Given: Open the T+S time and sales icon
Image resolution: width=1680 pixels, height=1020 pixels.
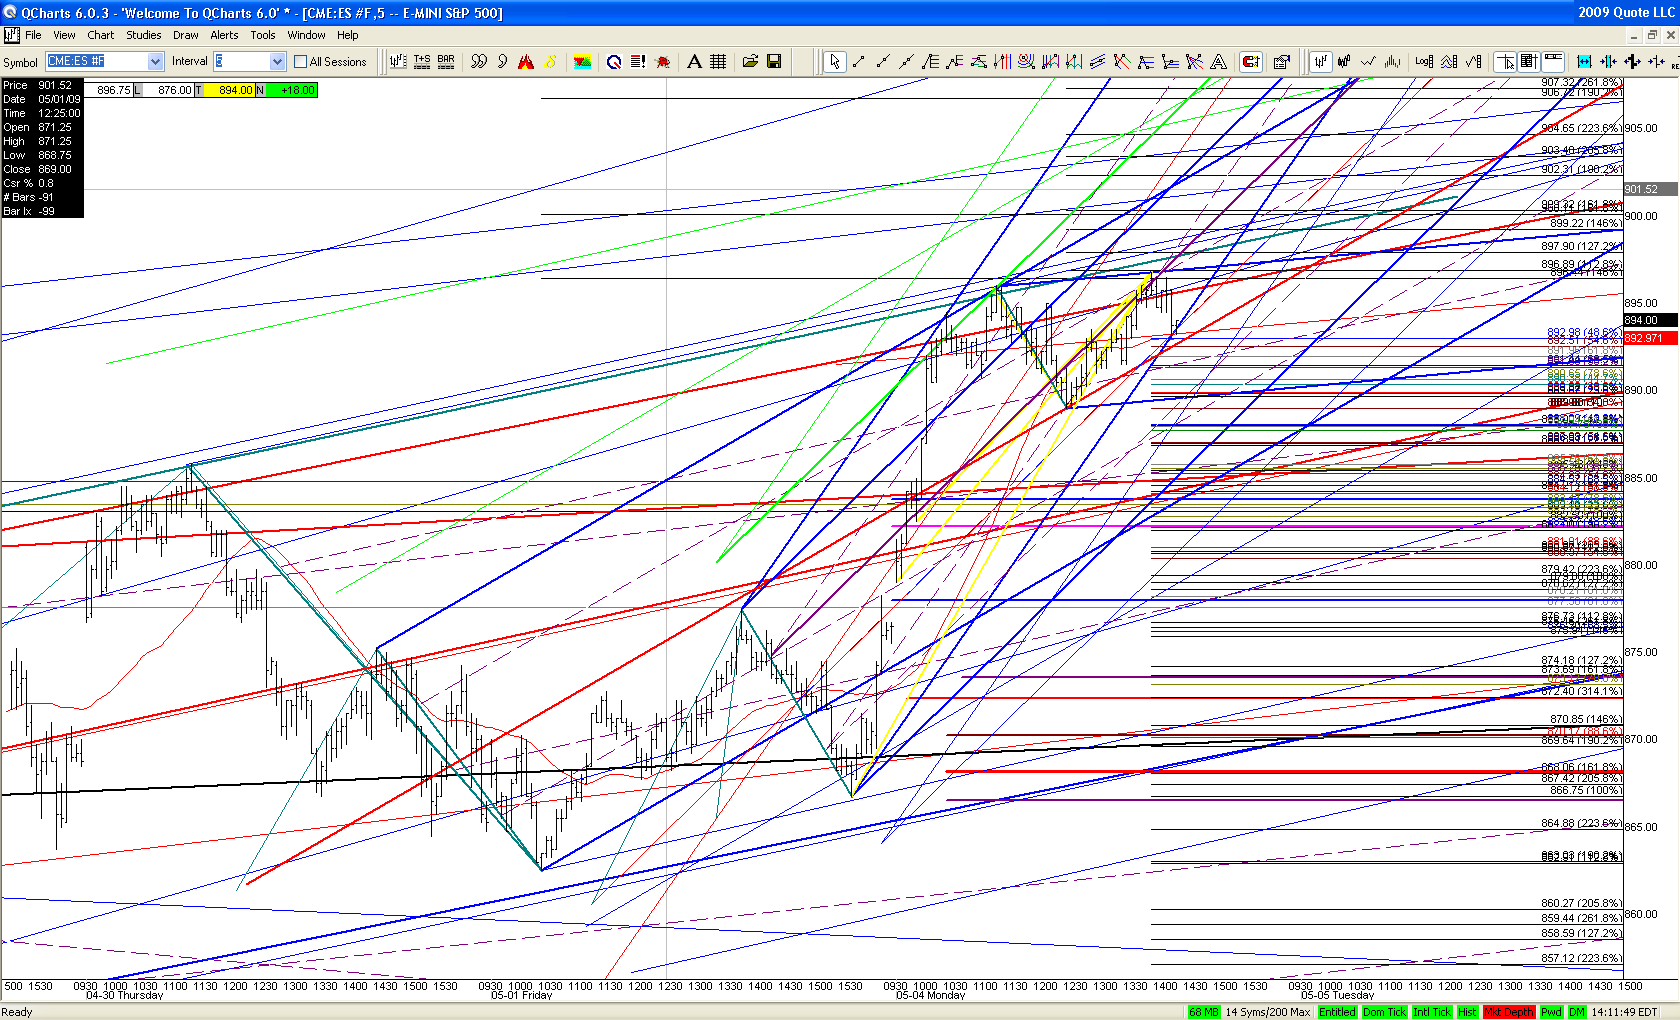Looking at the screenshot, I should tap(422, 62).
